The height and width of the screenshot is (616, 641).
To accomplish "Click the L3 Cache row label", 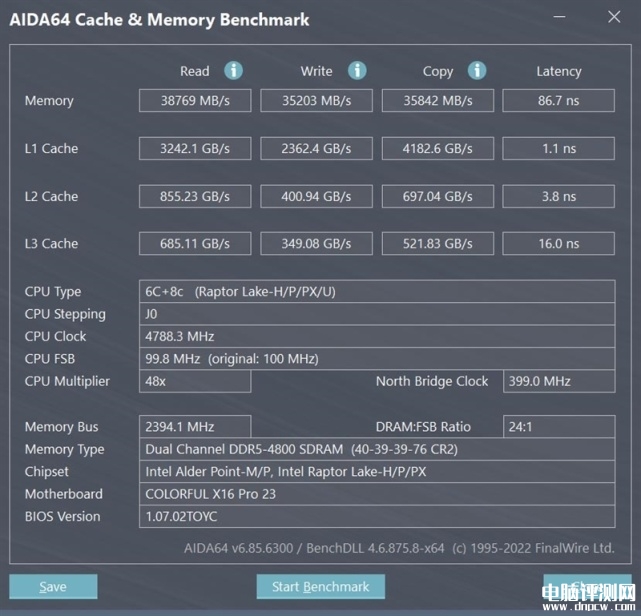I will click(51, 244).
